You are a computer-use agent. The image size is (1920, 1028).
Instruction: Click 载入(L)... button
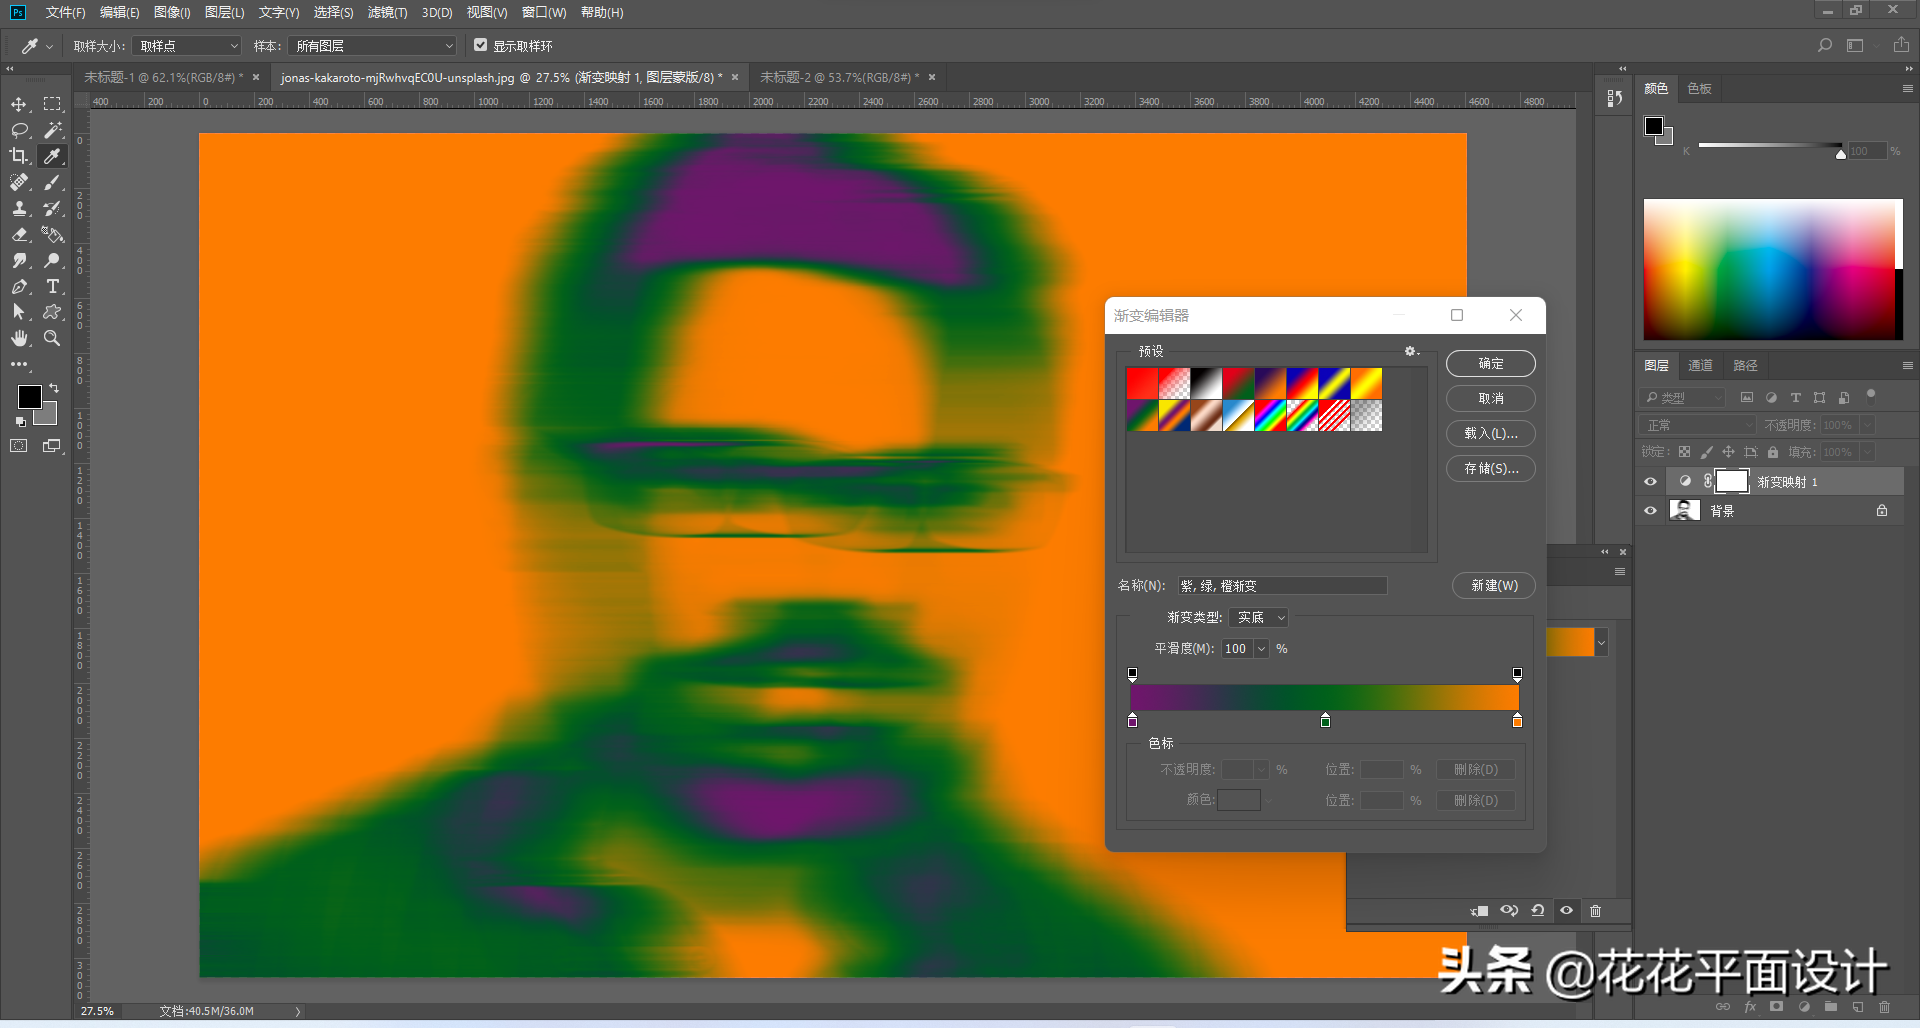(x=1491, y=434)
